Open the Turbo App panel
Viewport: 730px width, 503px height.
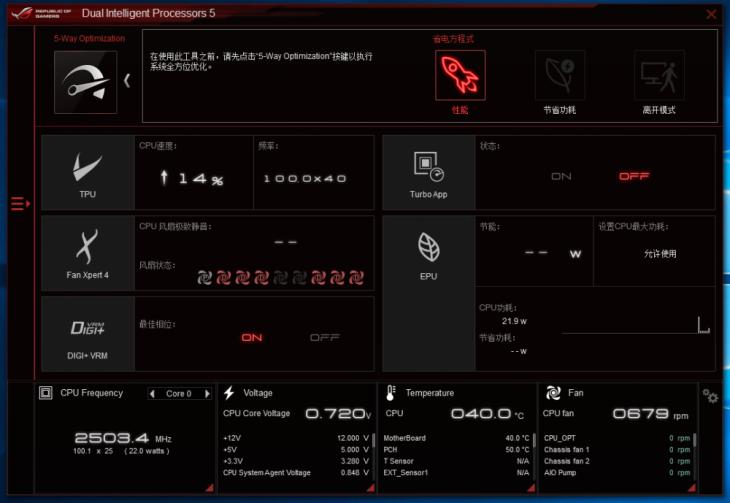428,173
